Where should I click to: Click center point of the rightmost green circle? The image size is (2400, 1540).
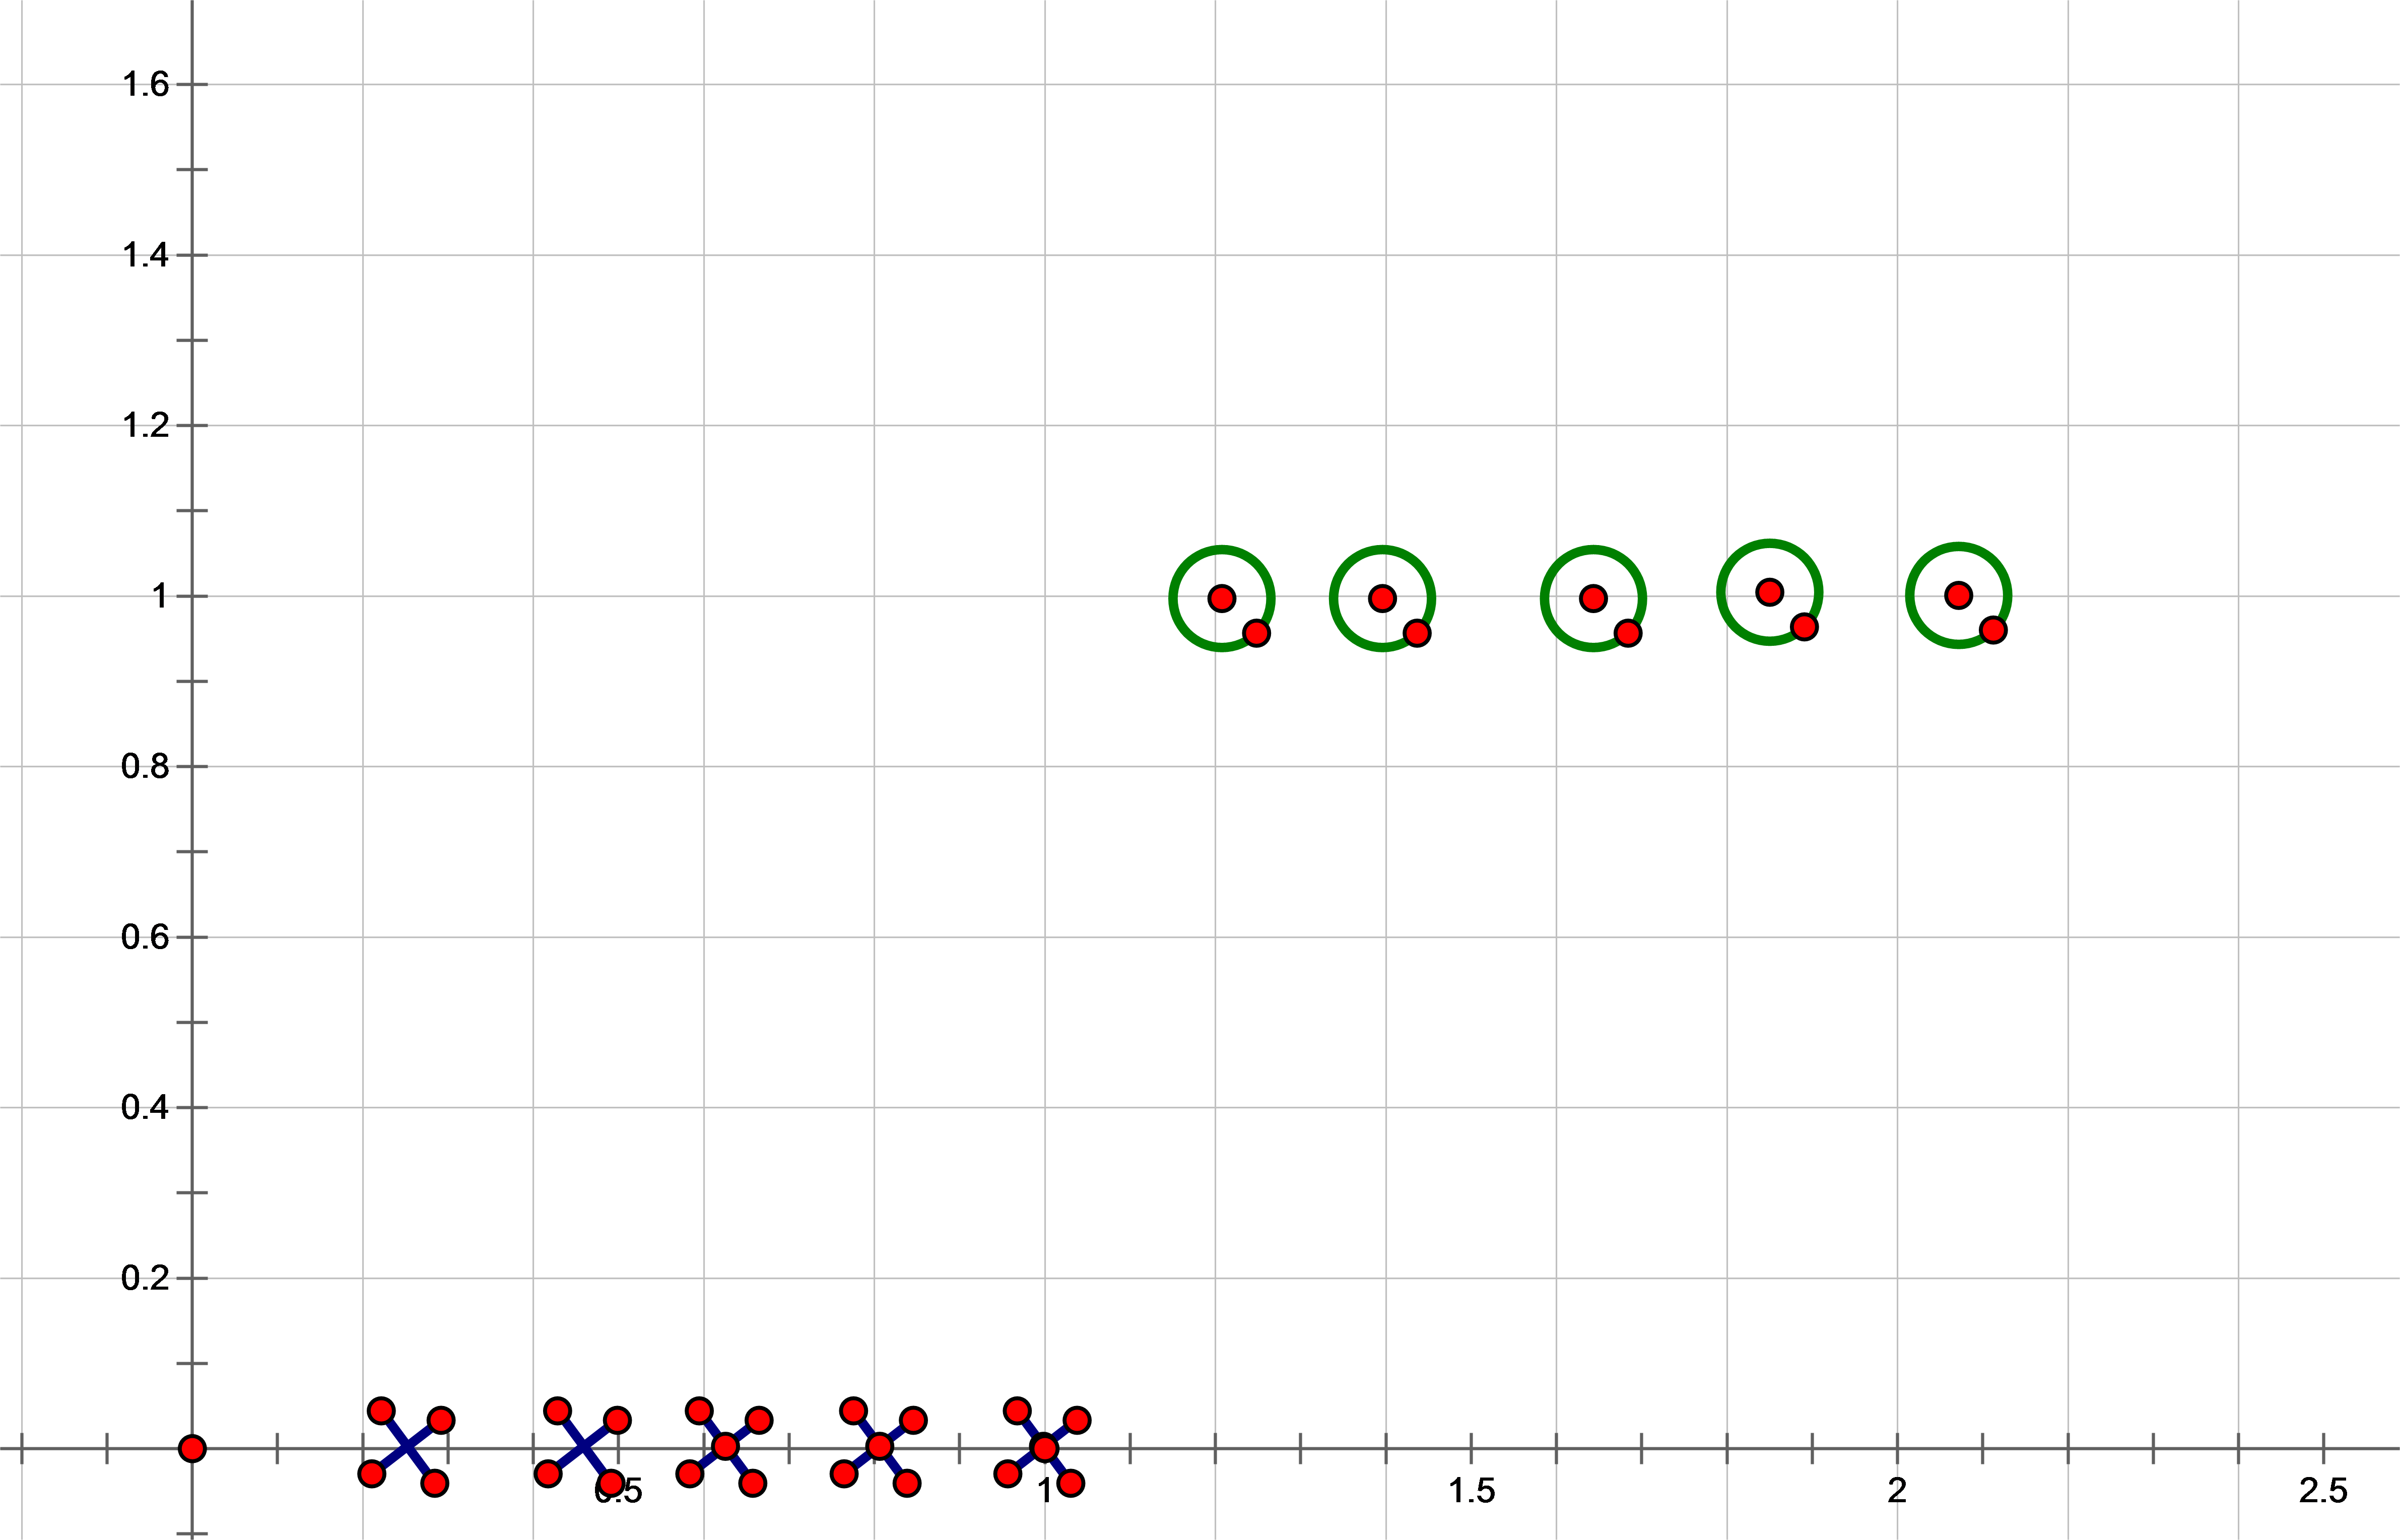coord(1958,596)
